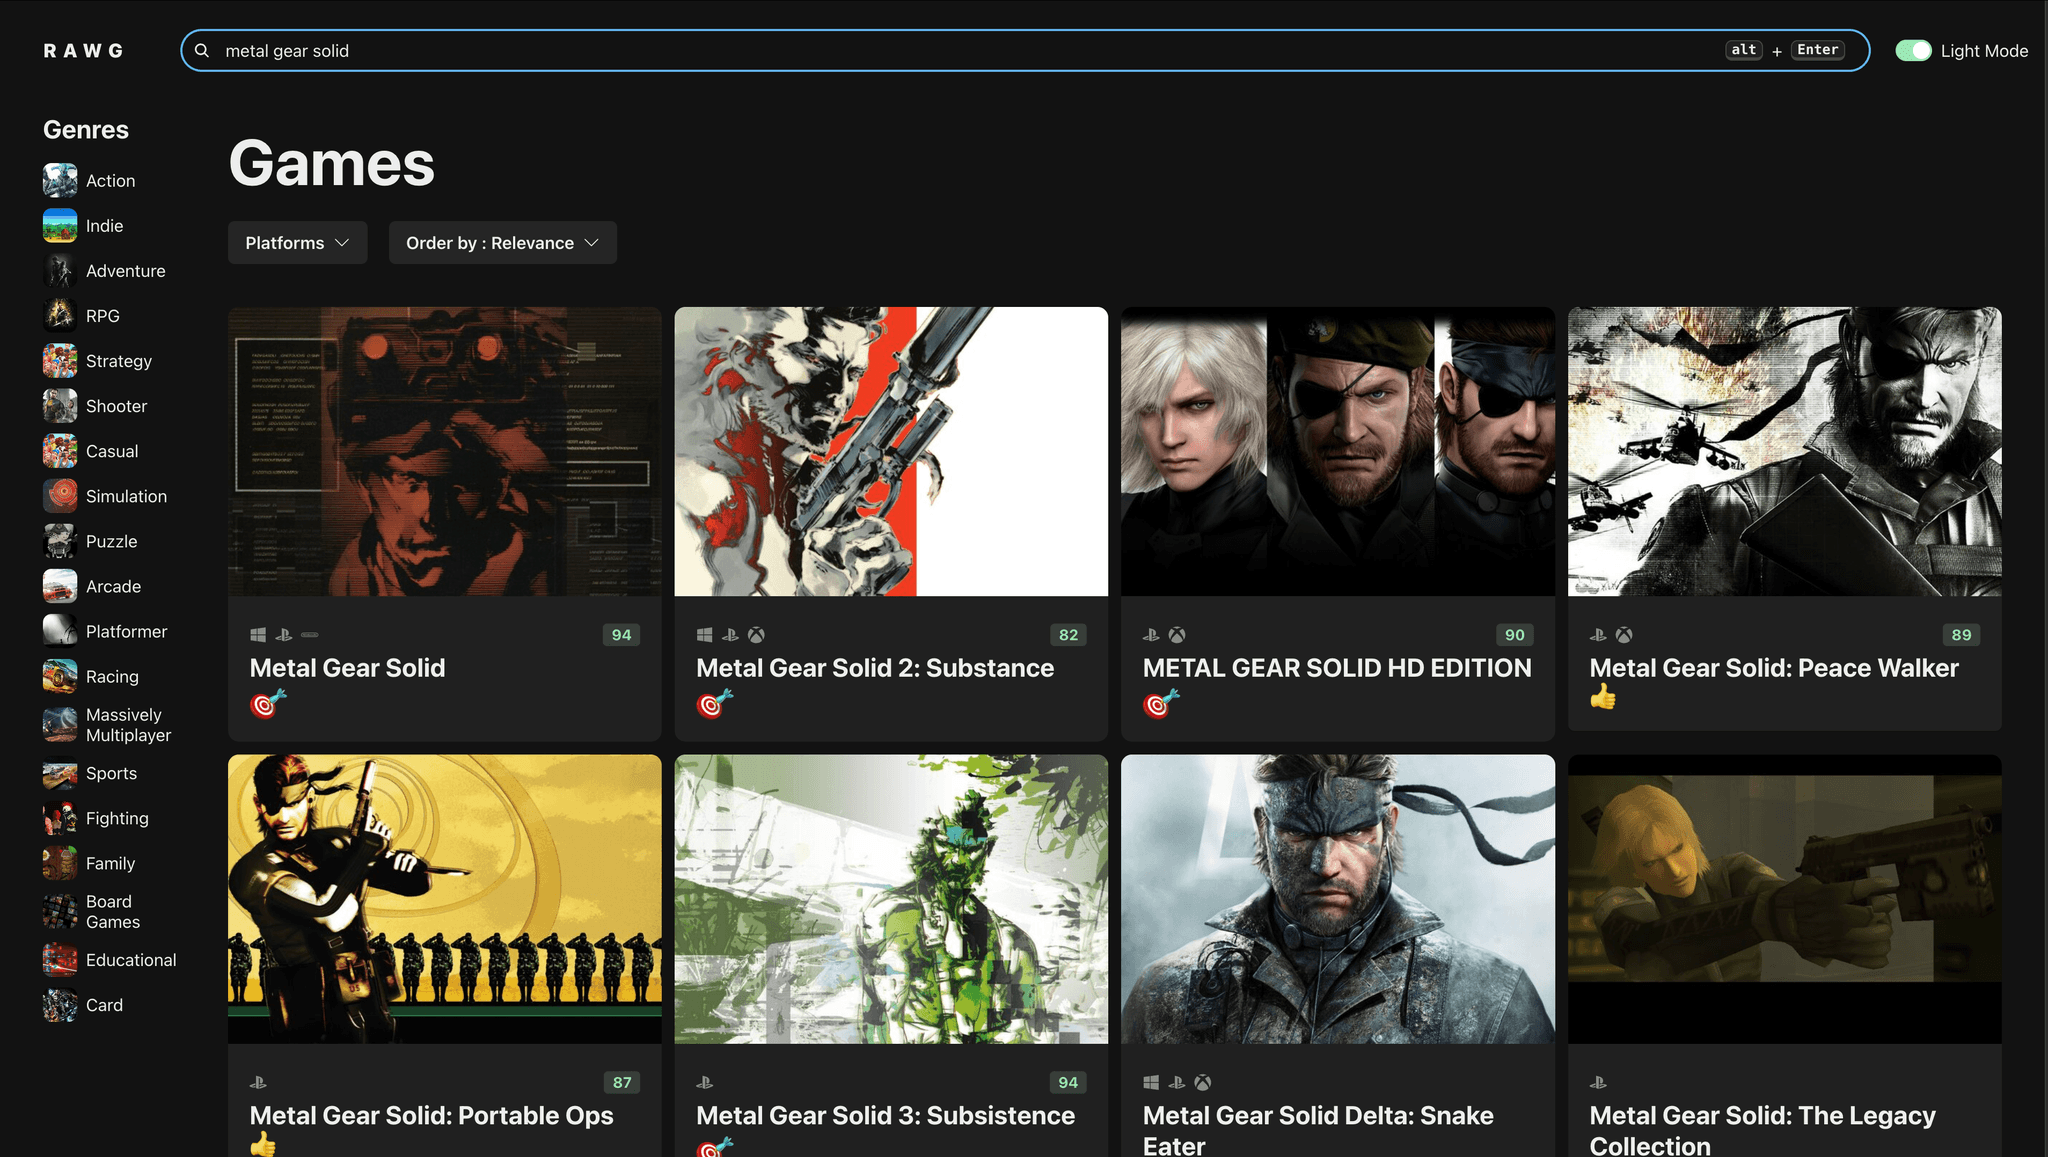Open the Metal Gear Solid cover image
Image resolution: width=2048 pixels, height=1157 pixels.
coord(445,452)
